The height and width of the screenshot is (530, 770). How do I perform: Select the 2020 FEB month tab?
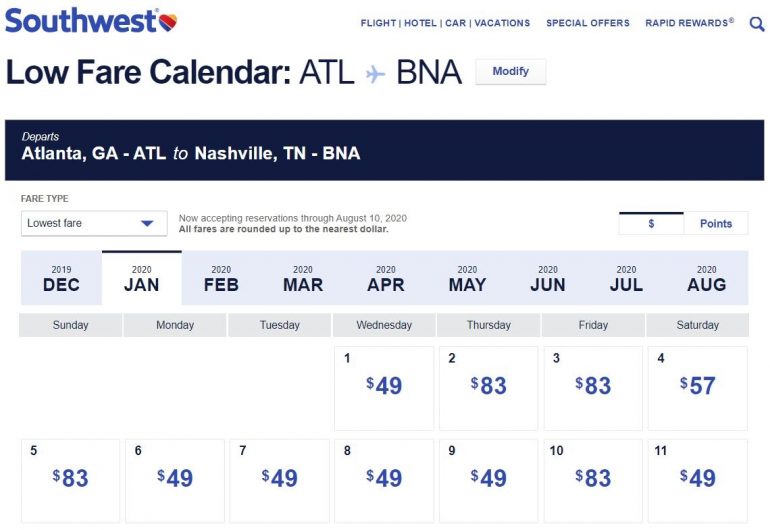click(221, 278)
